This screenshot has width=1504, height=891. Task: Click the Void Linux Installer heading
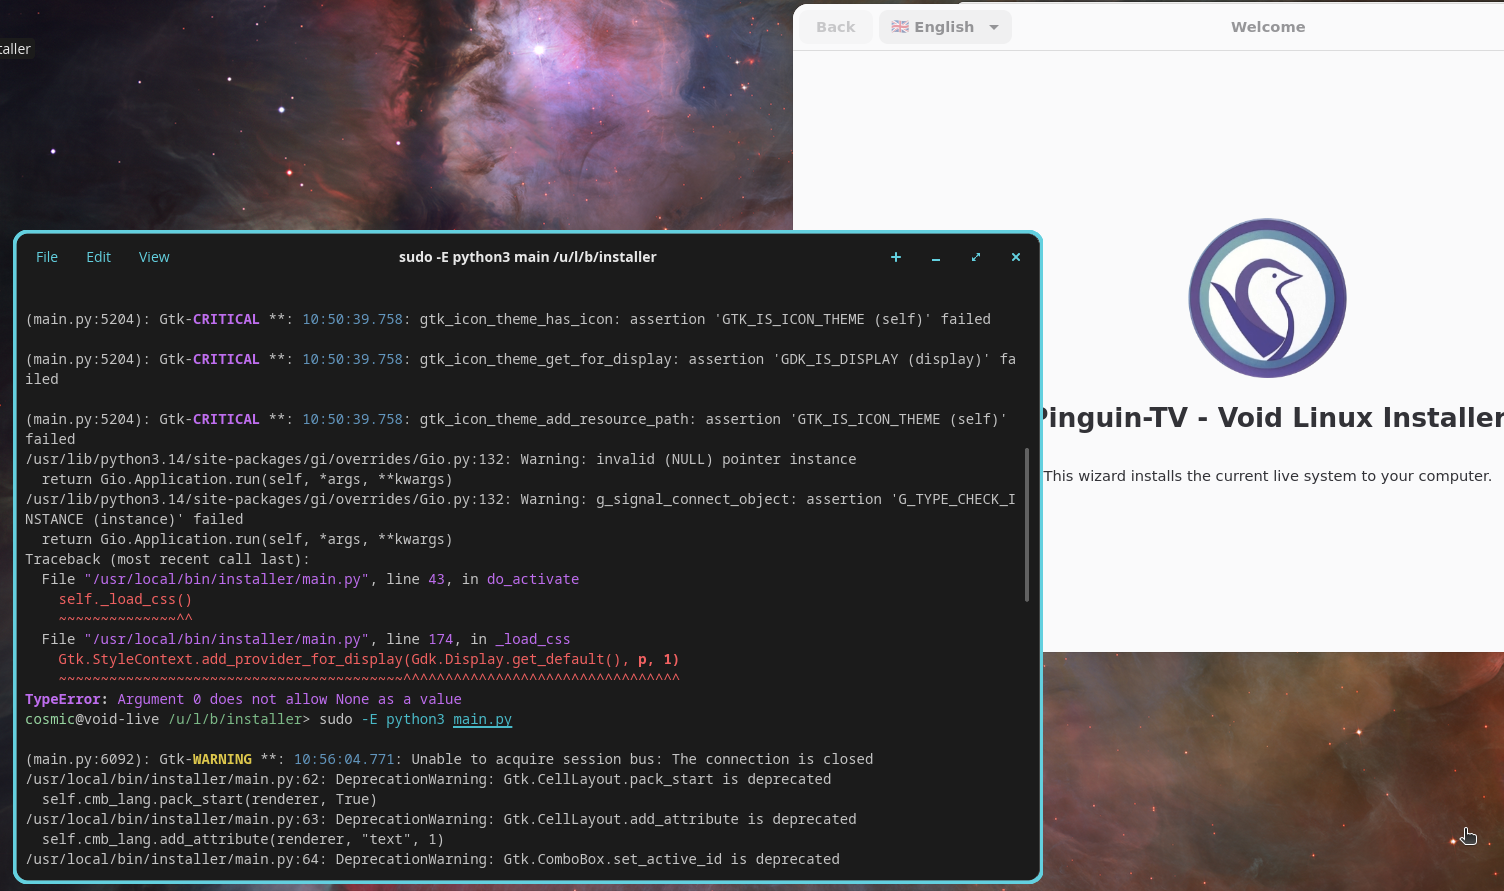[x=1270, y=417]
